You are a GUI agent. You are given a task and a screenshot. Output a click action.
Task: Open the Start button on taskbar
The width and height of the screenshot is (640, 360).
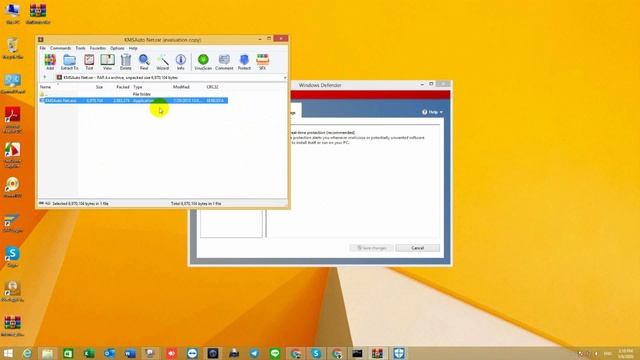(x=8, y=353)
